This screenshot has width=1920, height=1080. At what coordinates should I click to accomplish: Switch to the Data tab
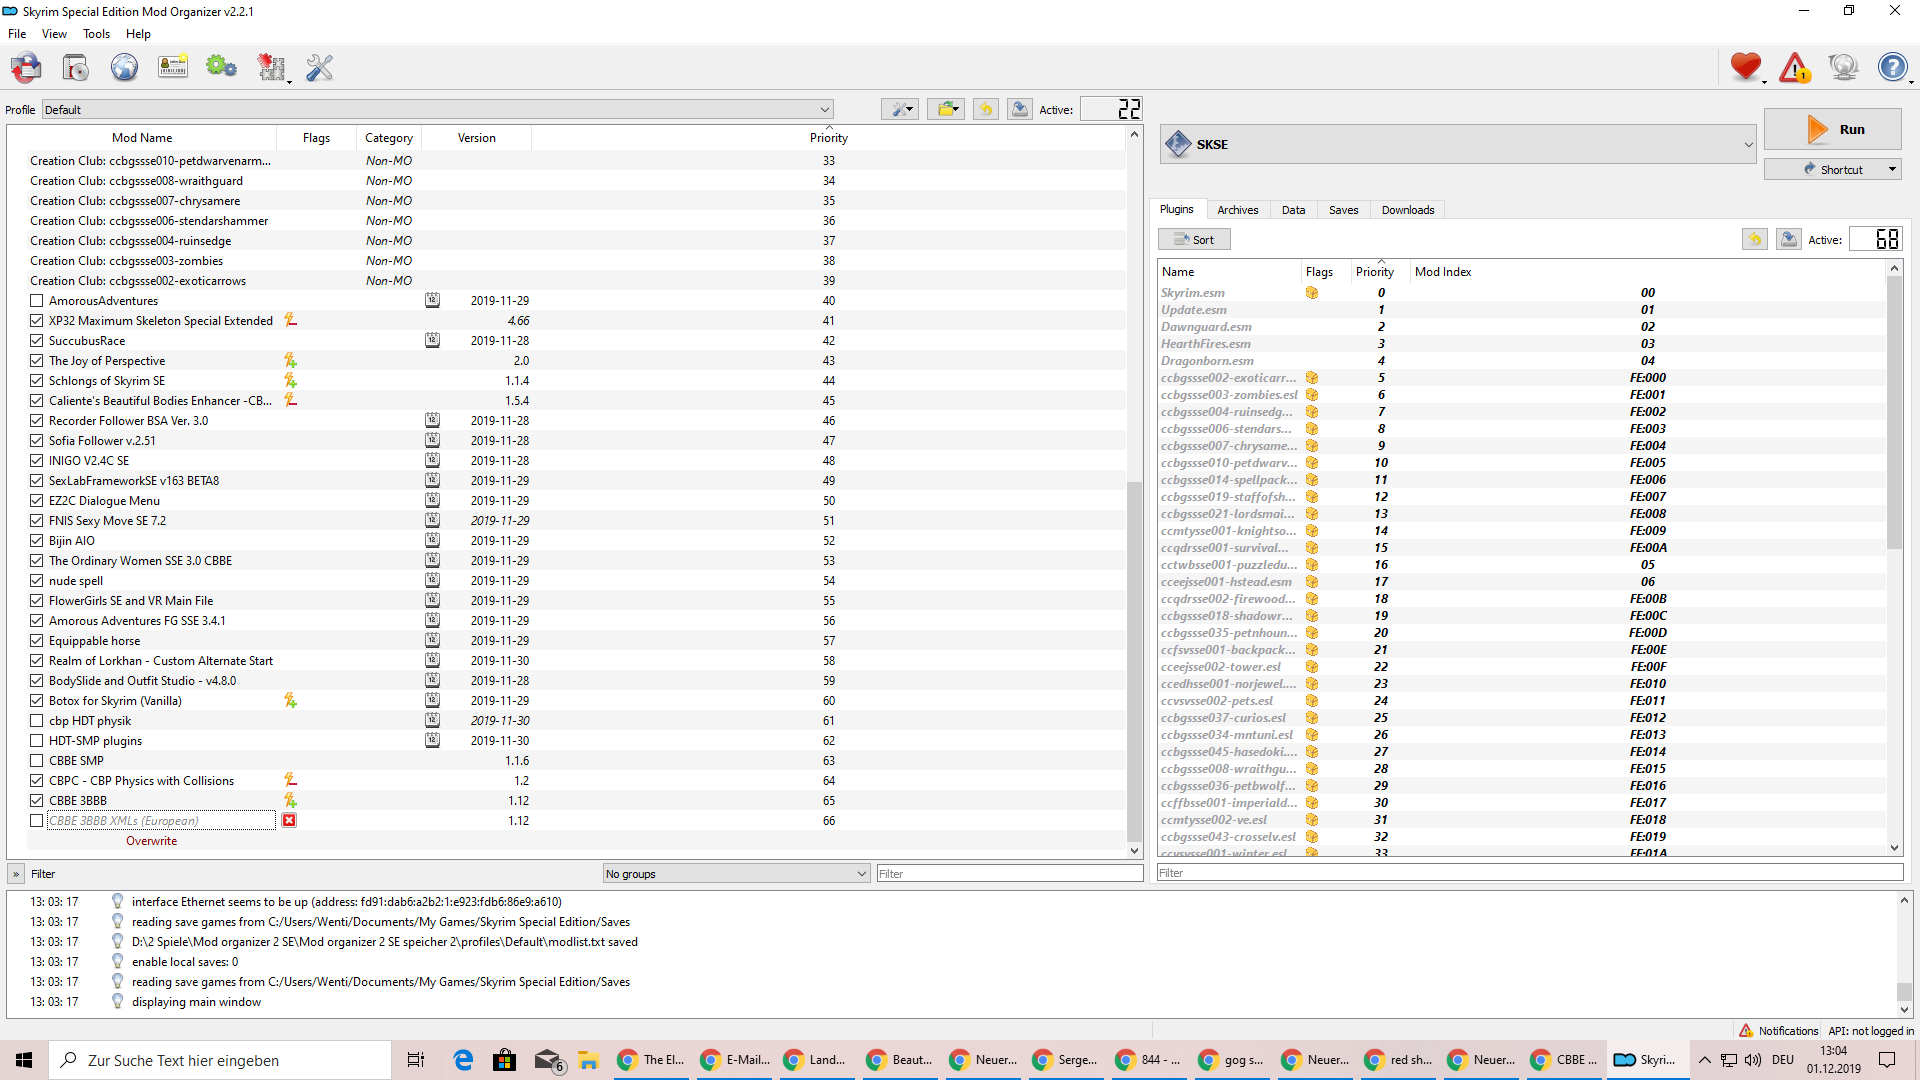[x=1293, y=210]
